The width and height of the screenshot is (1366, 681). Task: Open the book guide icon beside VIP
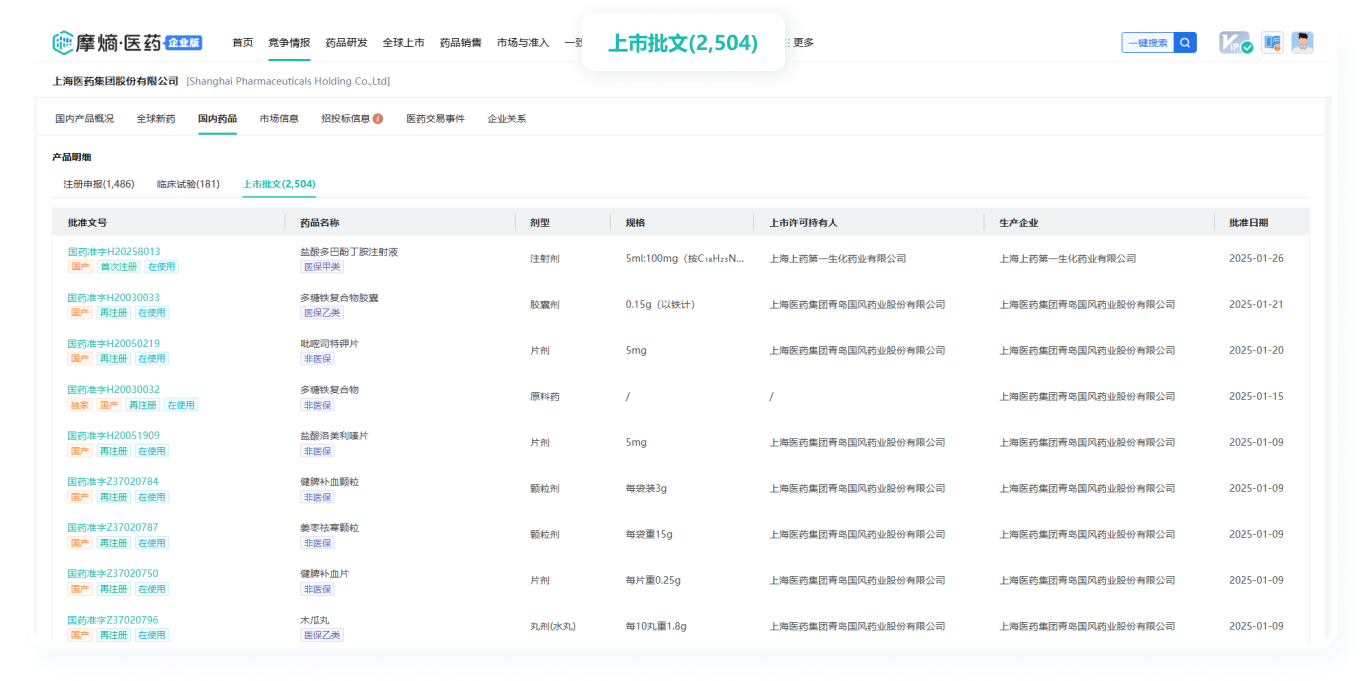1272,42
